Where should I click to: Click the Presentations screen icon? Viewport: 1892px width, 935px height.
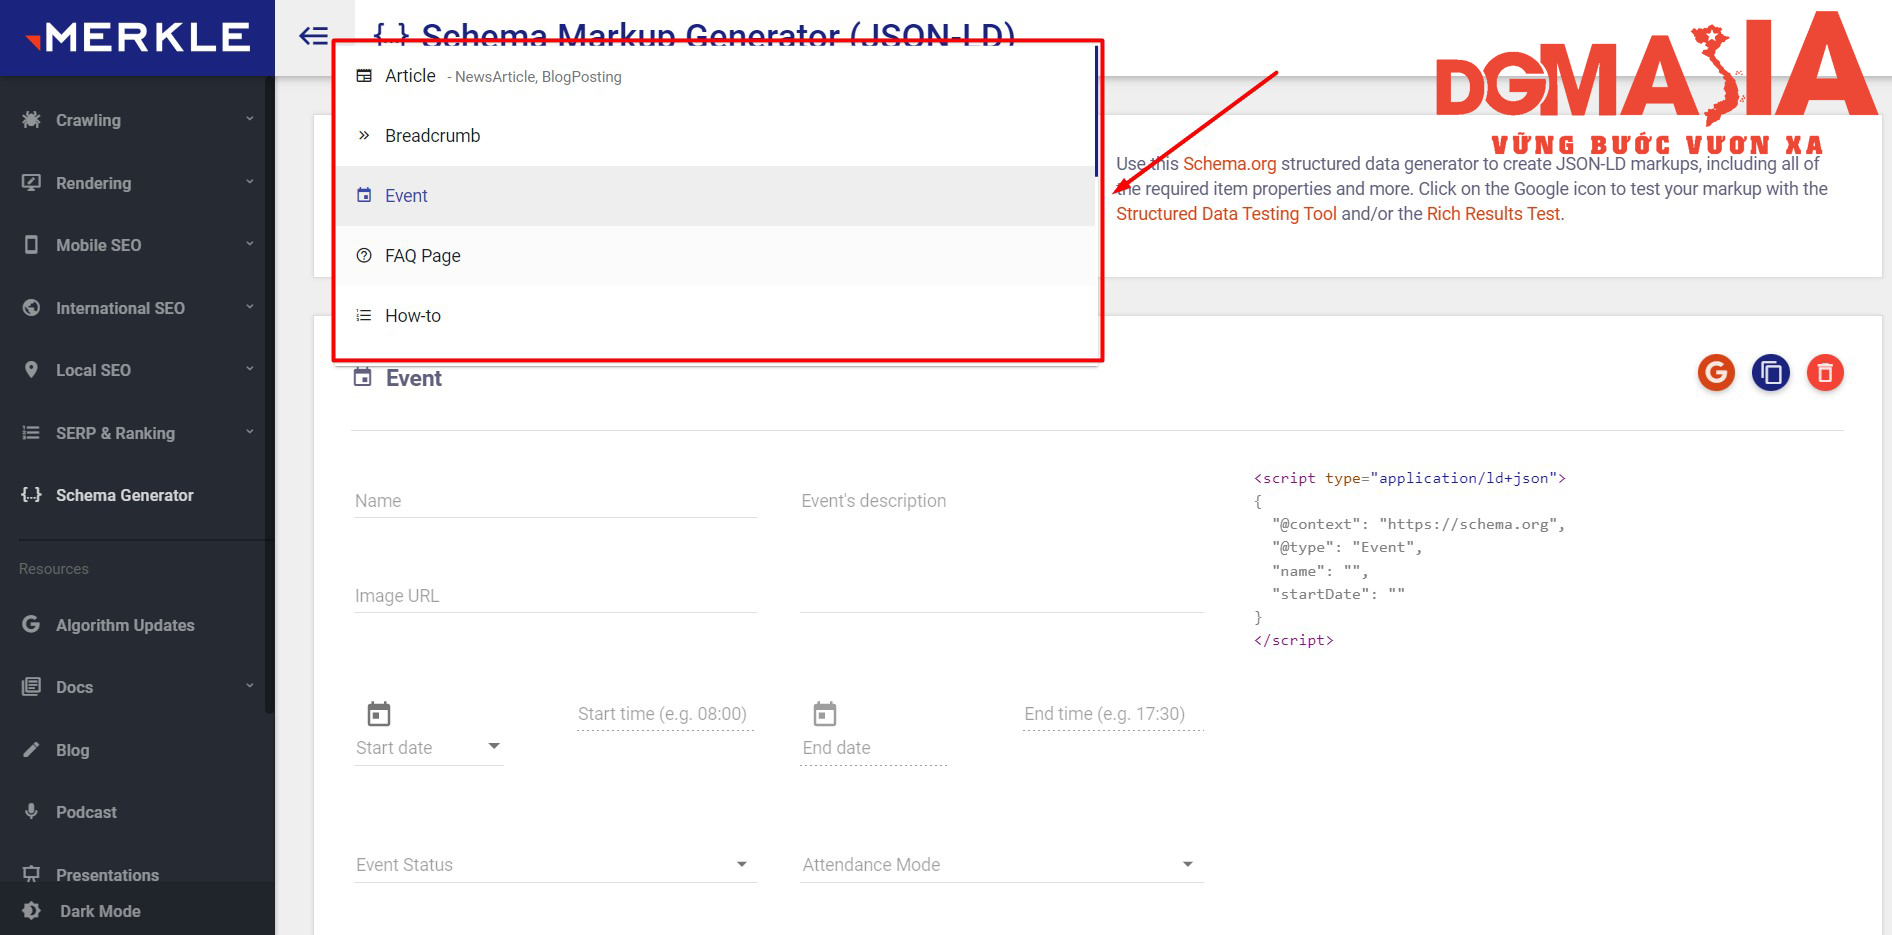pyautogui.click(x=32, y=874)
